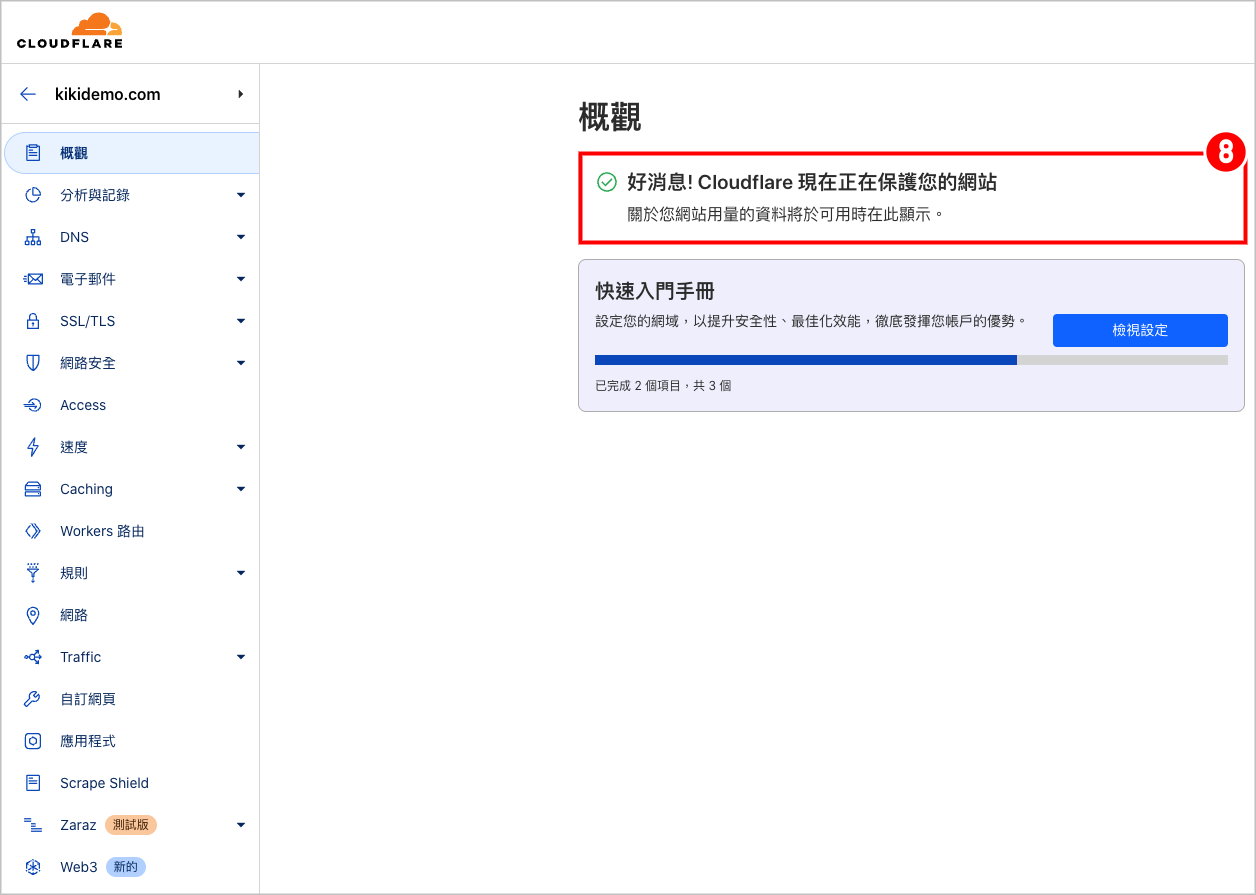
Task: Click the 關於您網站用量的資料 description line
Action: click(x=786, y=214)
